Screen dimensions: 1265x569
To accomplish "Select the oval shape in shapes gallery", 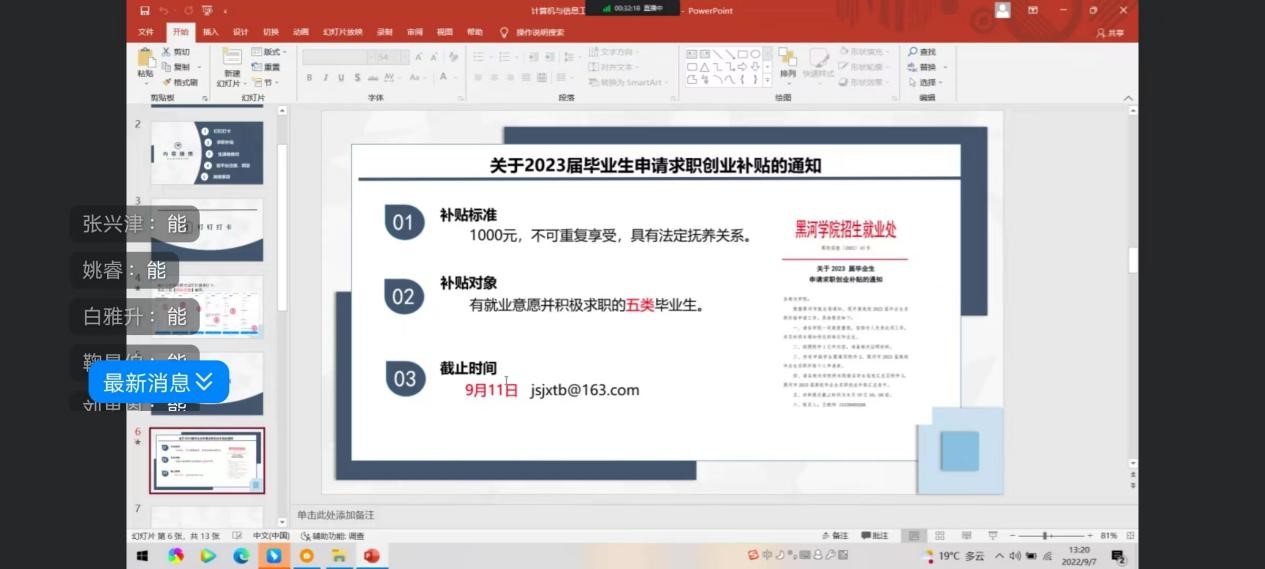I will pyautogui.click(x=755, y=54).
